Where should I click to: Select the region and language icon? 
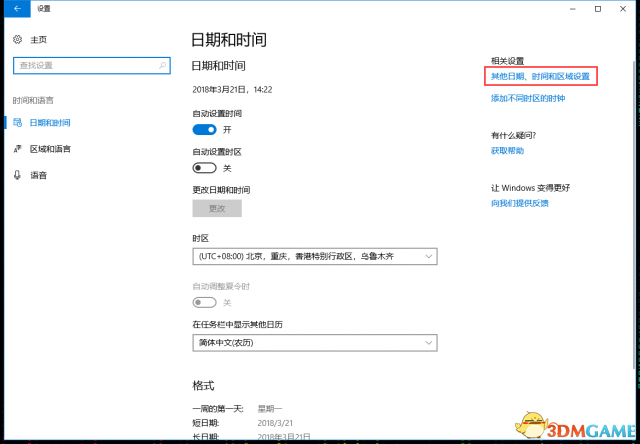[x=18, y=149]
